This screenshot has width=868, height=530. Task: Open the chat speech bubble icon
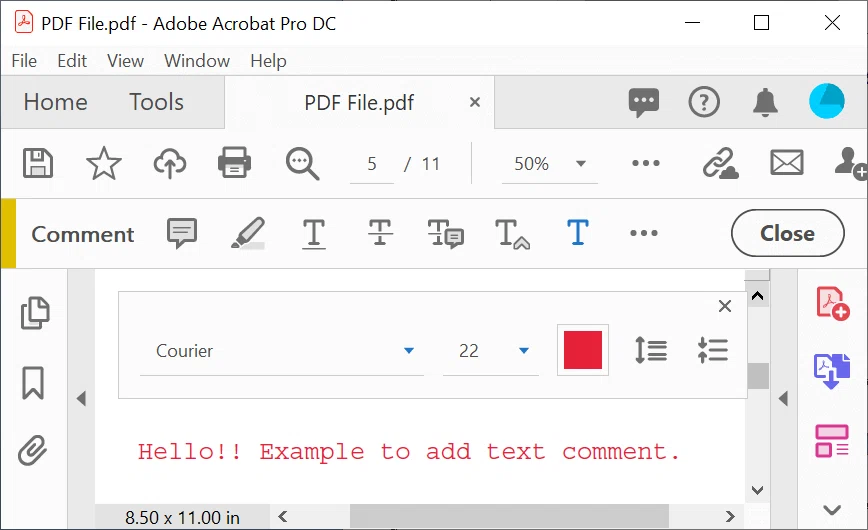644,102
